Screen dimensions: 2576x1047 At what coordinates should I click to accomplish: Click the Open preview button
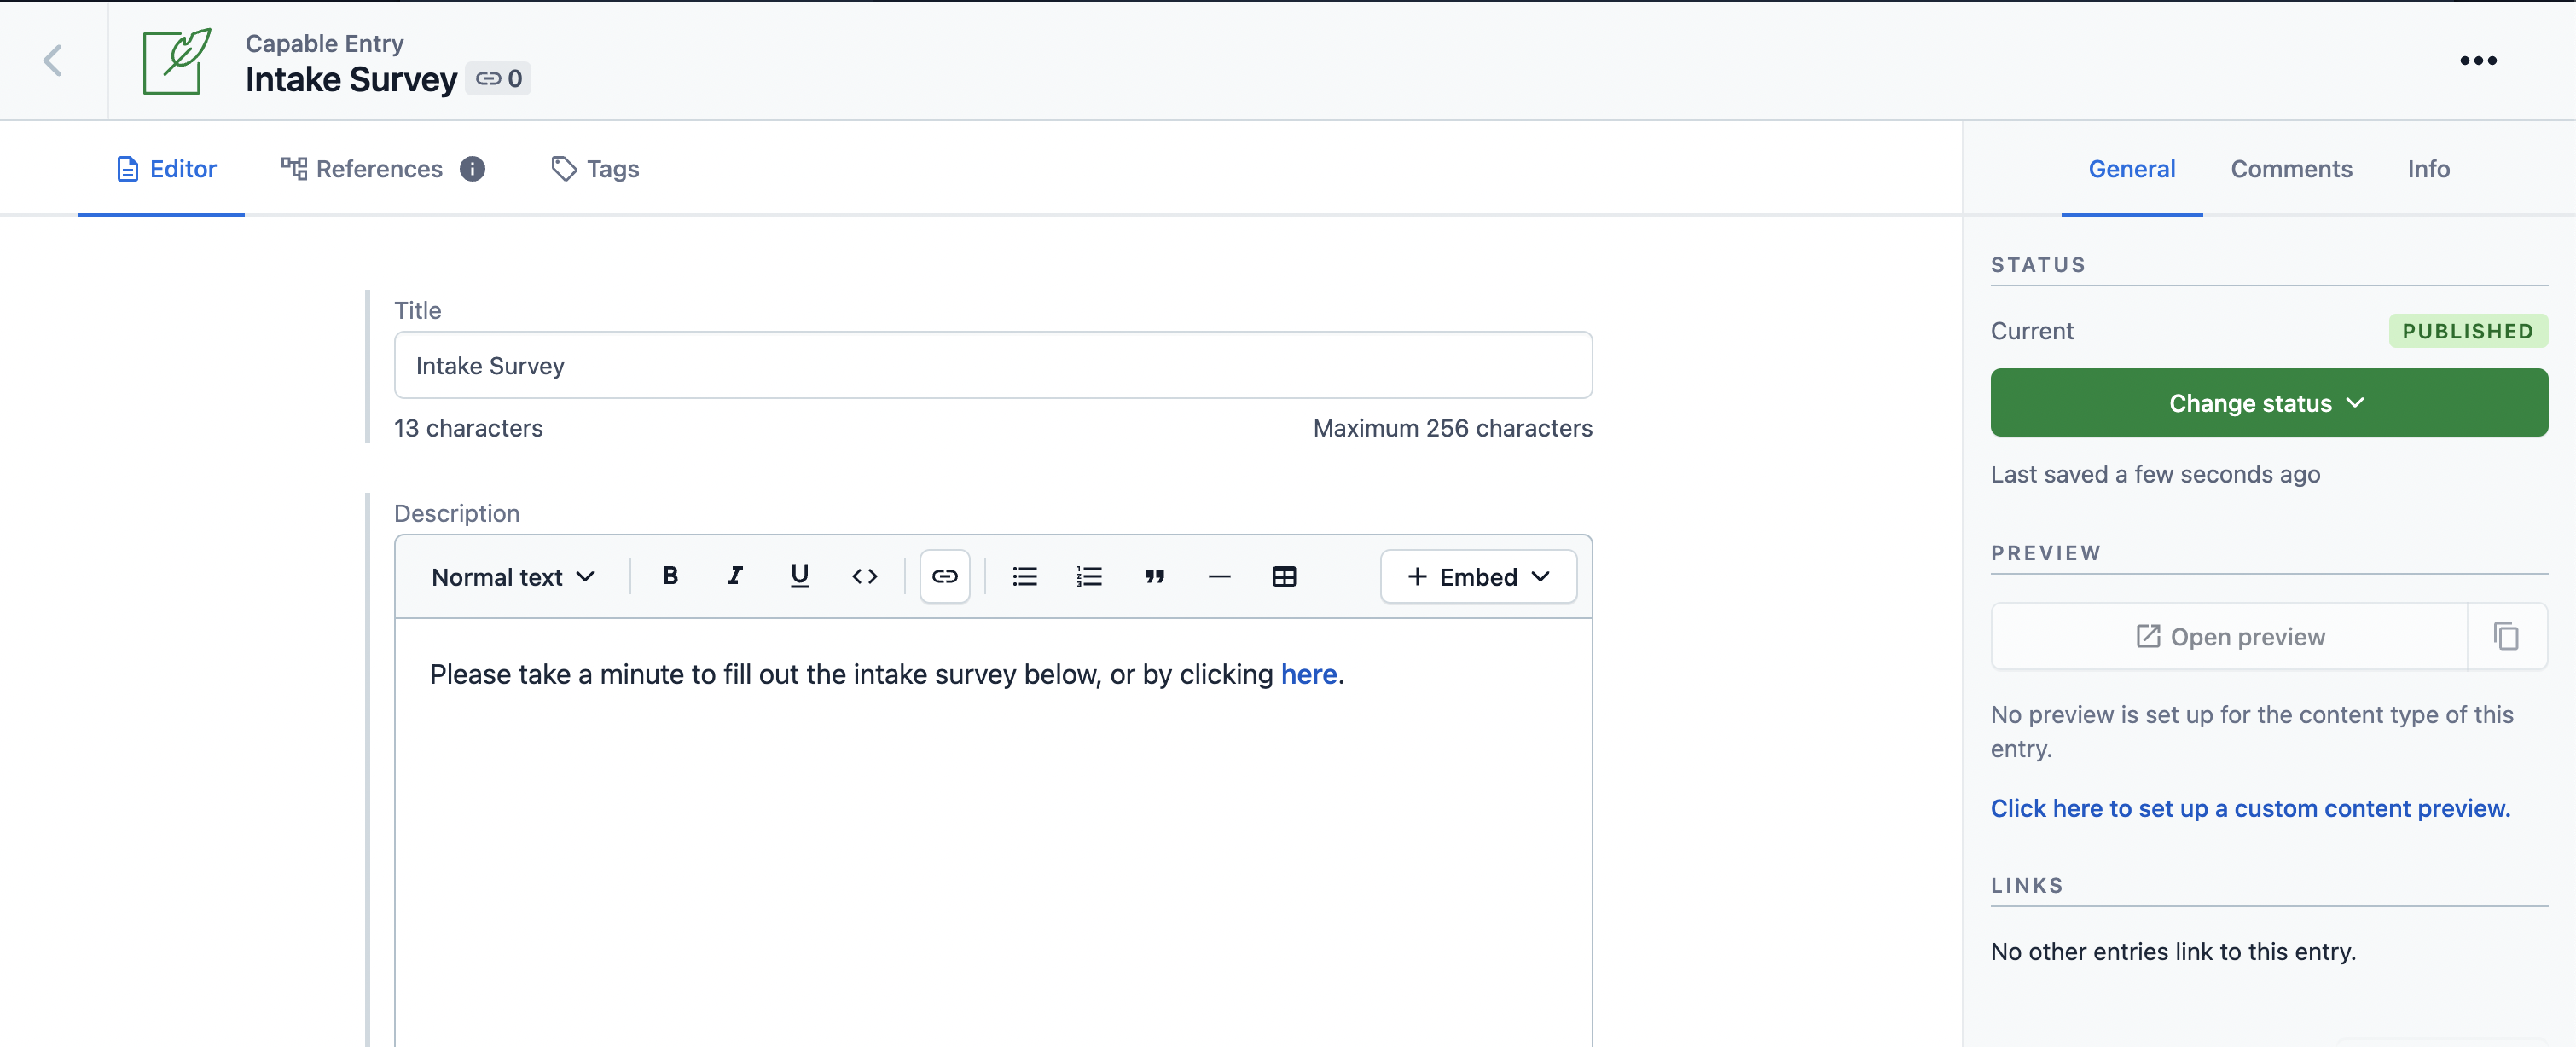pos(2229,636)
